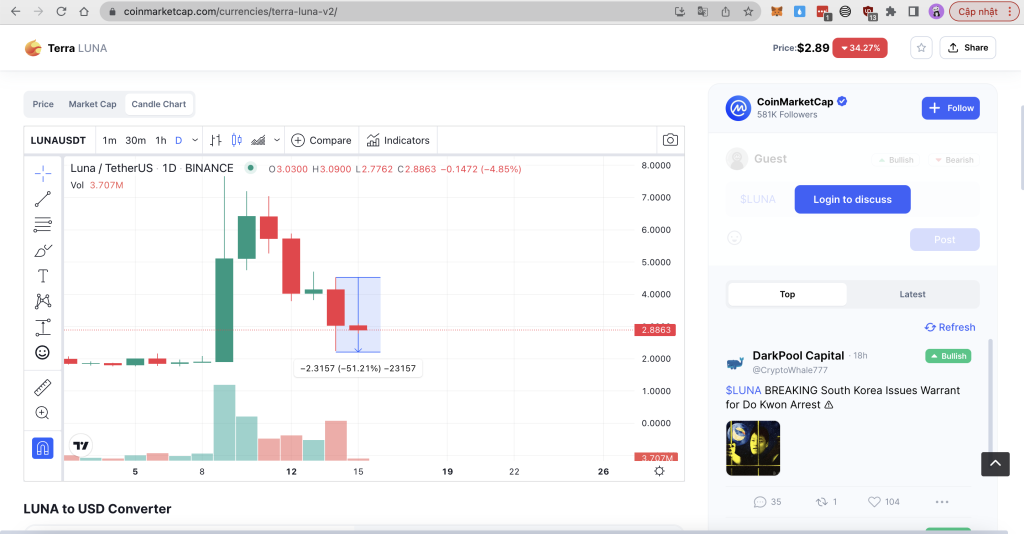The width and height of the screenshot is (1024, 534).
Task: Select the price range prediction tool
Action: 42,327
